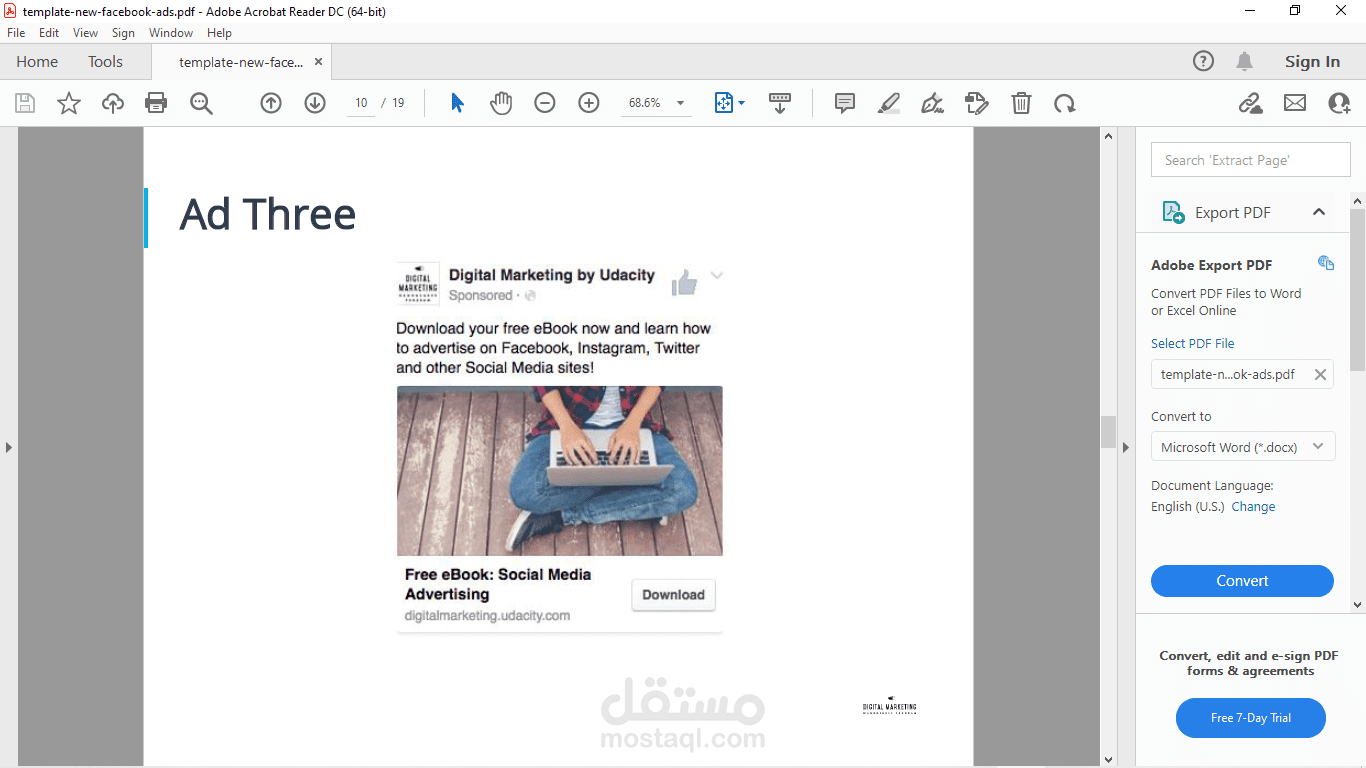1366x768 pixels.
Task: Click the Download button in the ad
Action: [x=673, y=595]
